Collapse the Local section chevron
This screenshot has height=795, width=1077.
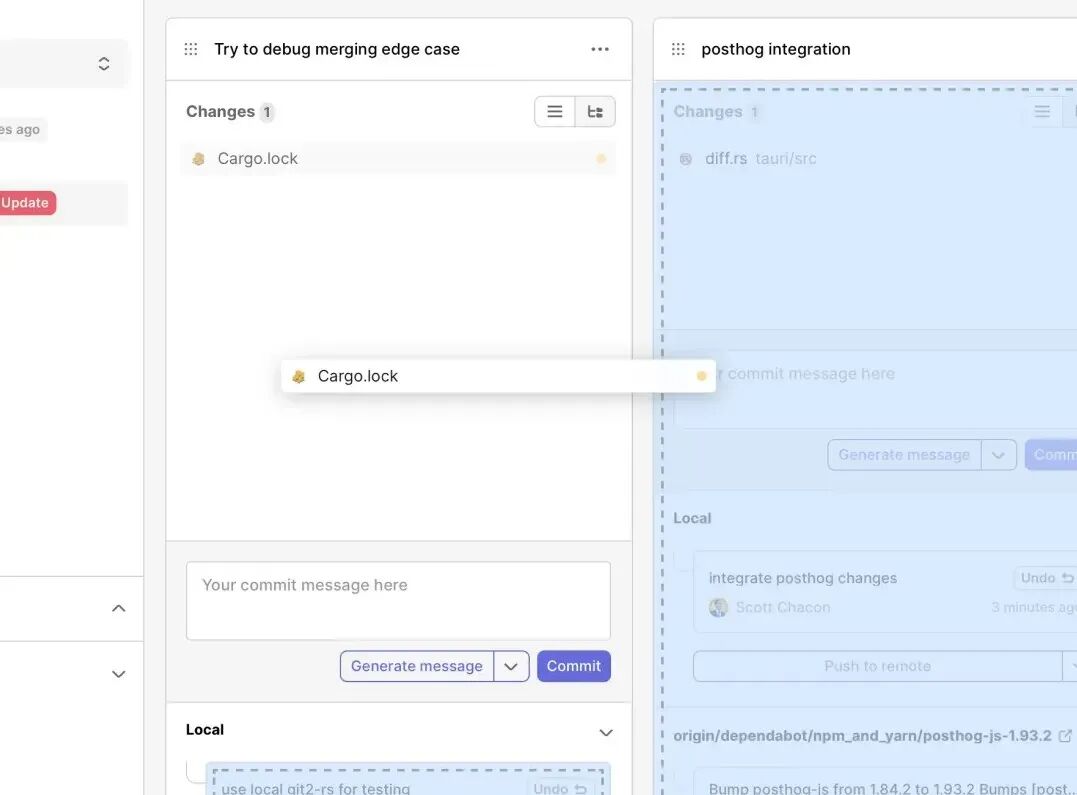point(606,732)
